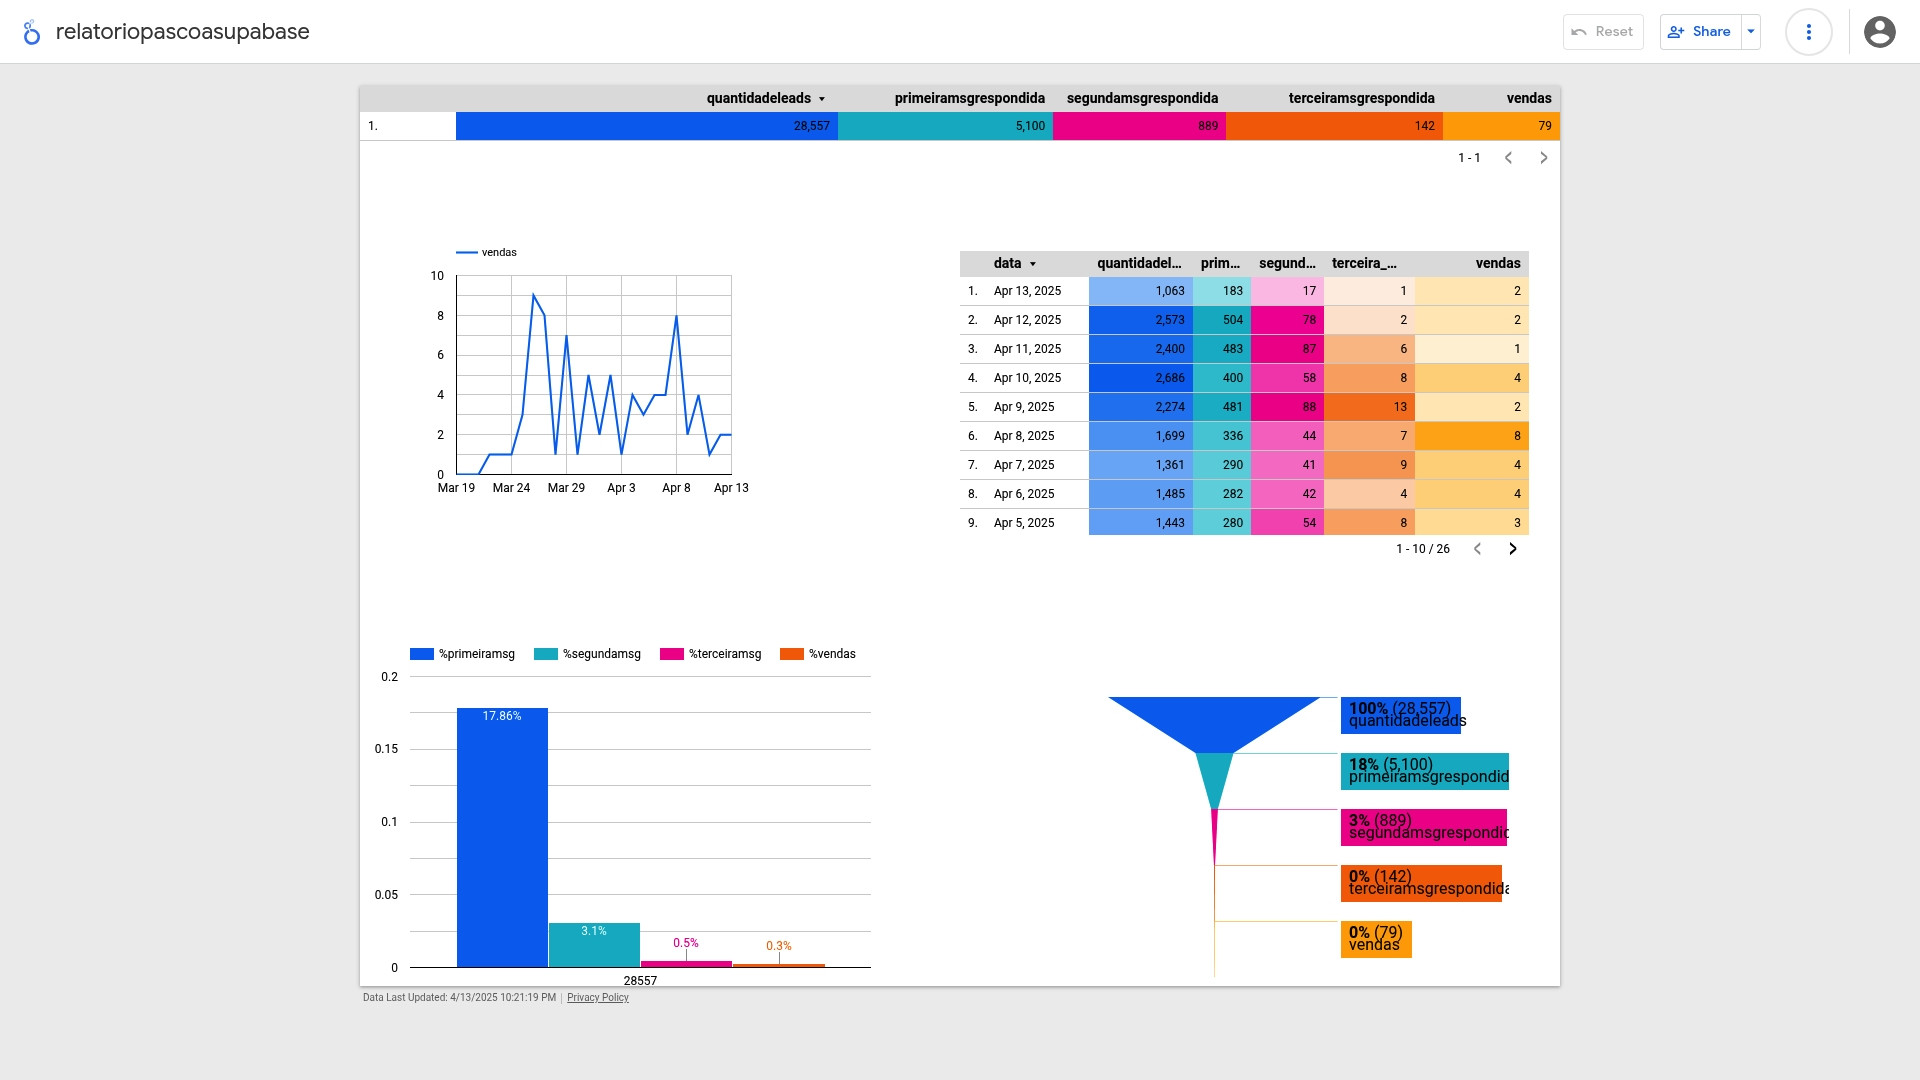Click previous page arrow of summary table

click(x=1508, y=158)
